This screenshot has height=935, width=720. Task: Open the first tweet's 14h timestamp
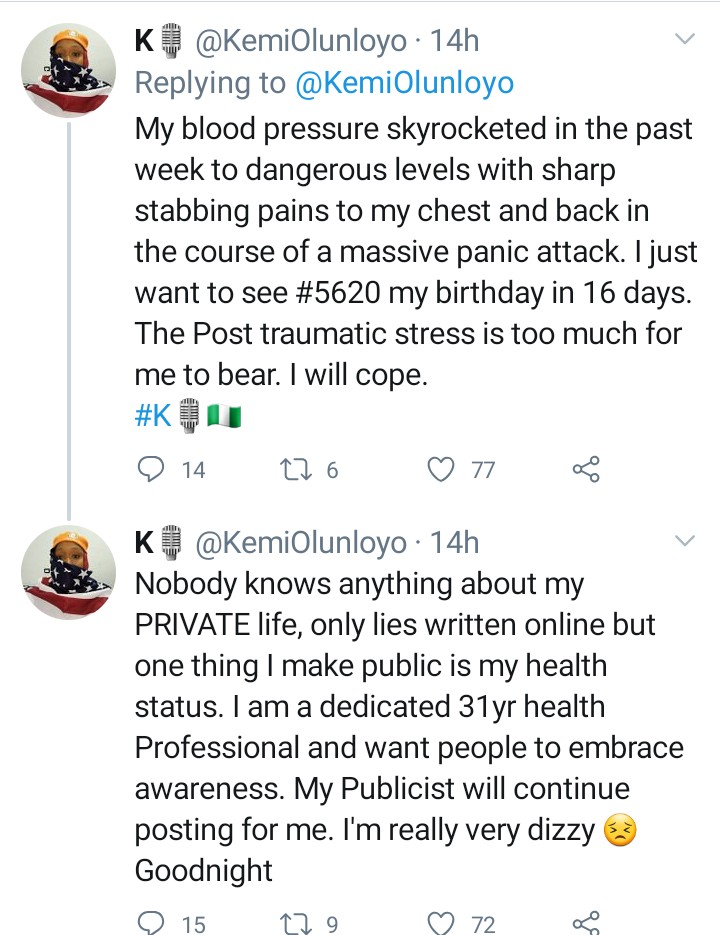[x=454, y=41]
